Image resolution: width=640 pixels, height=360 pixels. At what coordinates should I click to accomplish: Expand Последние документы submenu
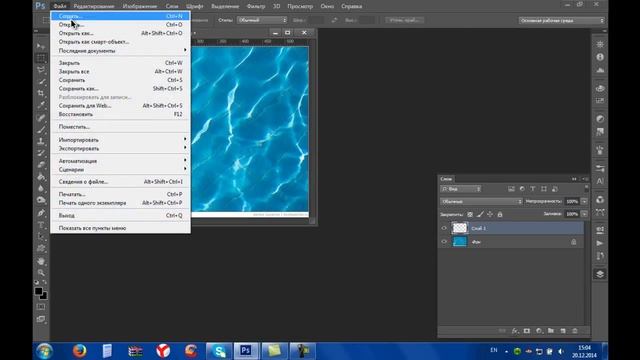(120, 51)
